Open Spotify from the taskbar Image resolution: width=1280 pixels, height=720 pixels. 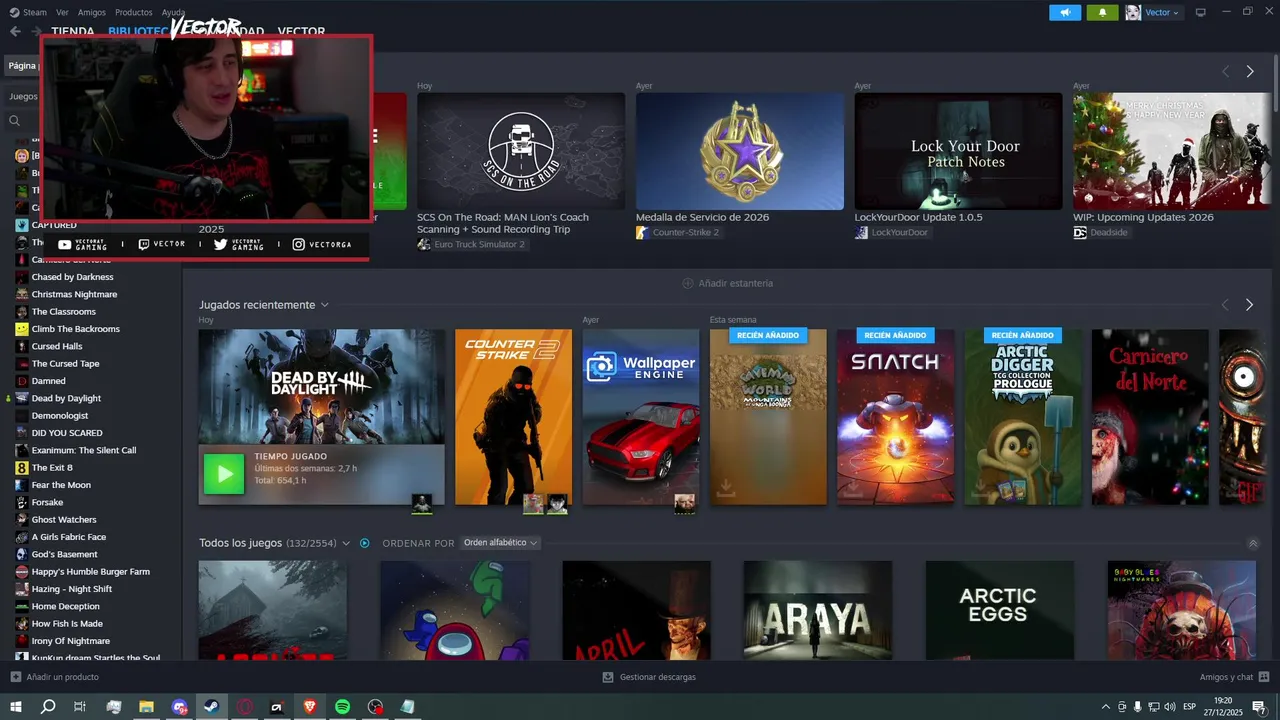(342, 707)
